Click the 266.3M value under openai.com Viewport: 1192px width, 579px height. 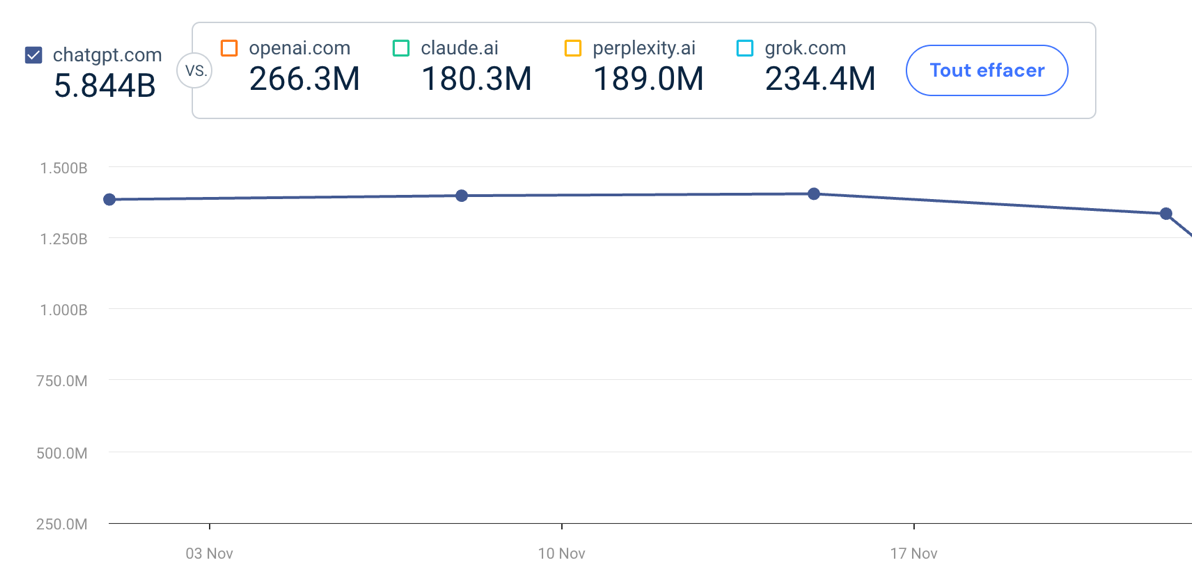304,79
